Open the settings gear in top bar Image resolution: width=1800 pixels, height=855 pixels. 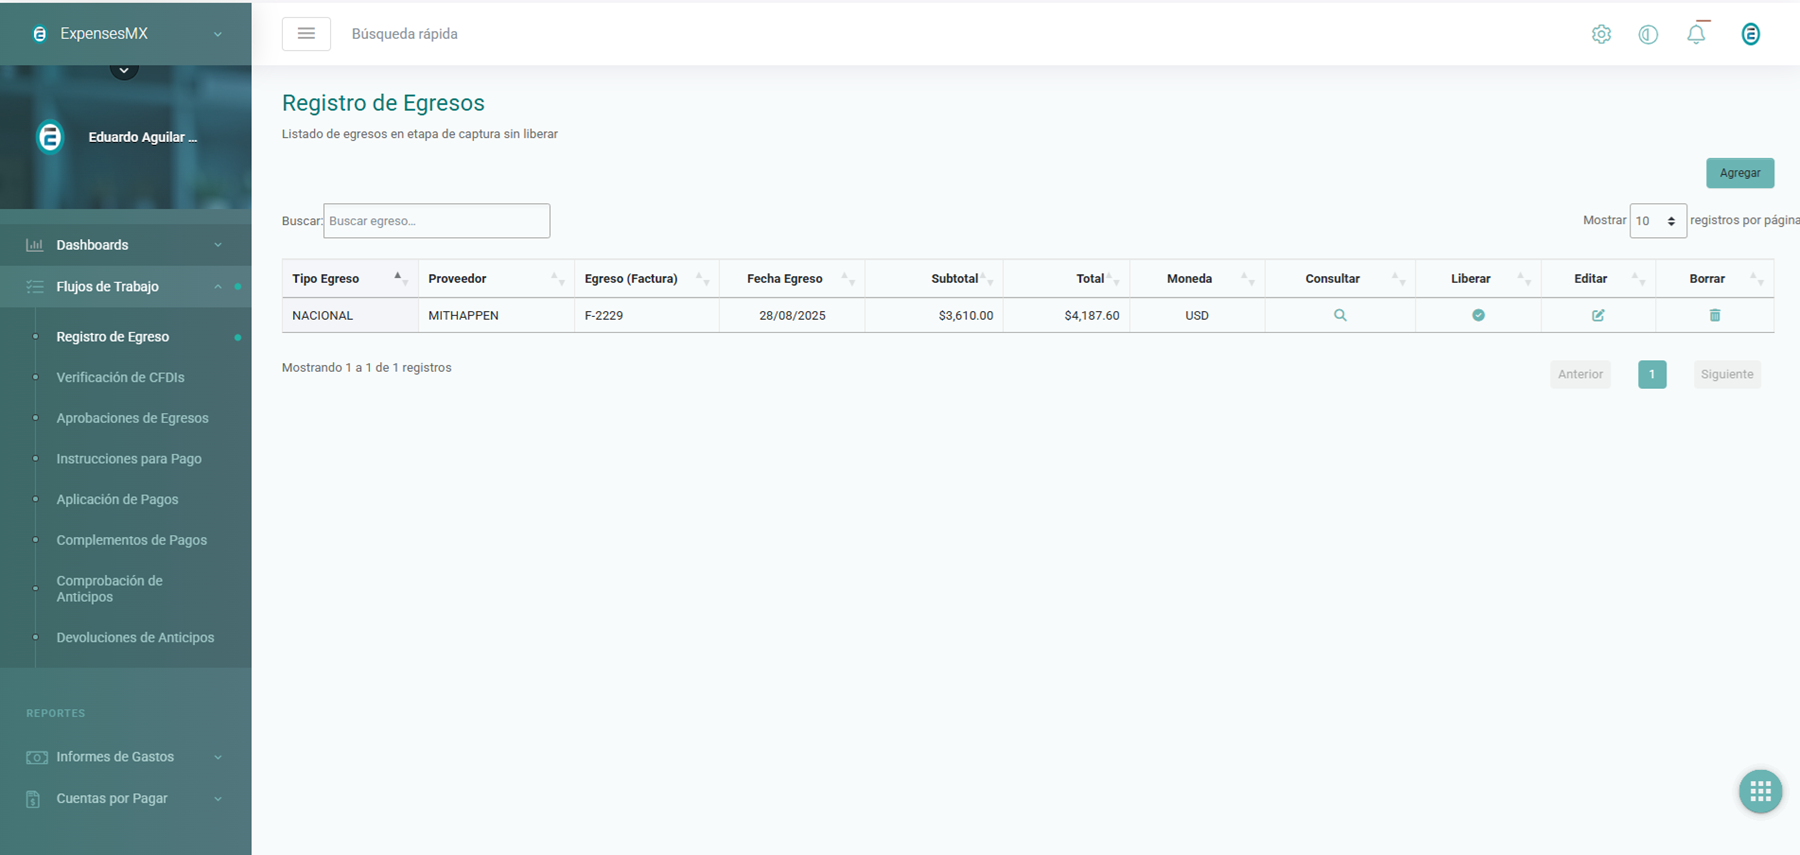coord(1601,34)
